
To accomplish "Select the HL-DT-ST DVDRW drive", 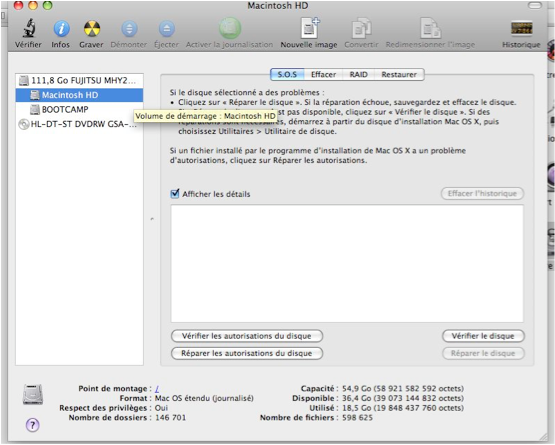I will pyautogui.click(x=79, y=124).
